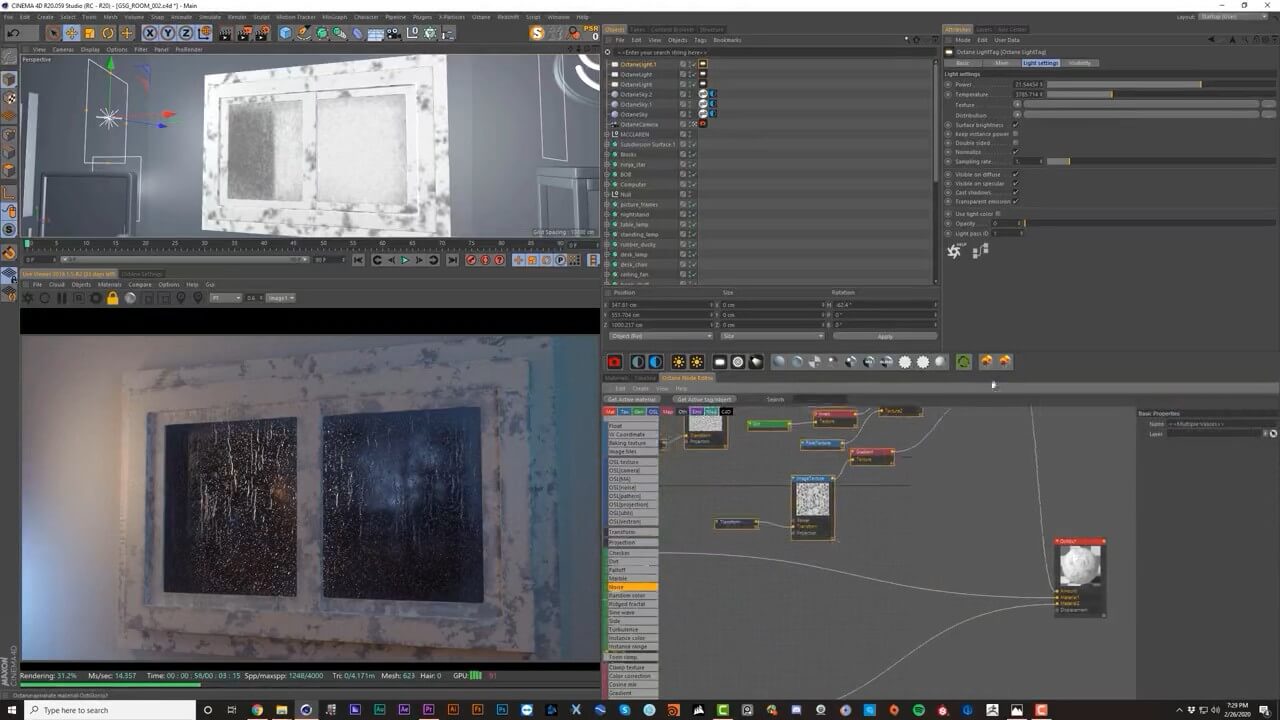Viewport: 1280px width, 720px height.
Task: Click the Get Active material button
Action: 632,399
